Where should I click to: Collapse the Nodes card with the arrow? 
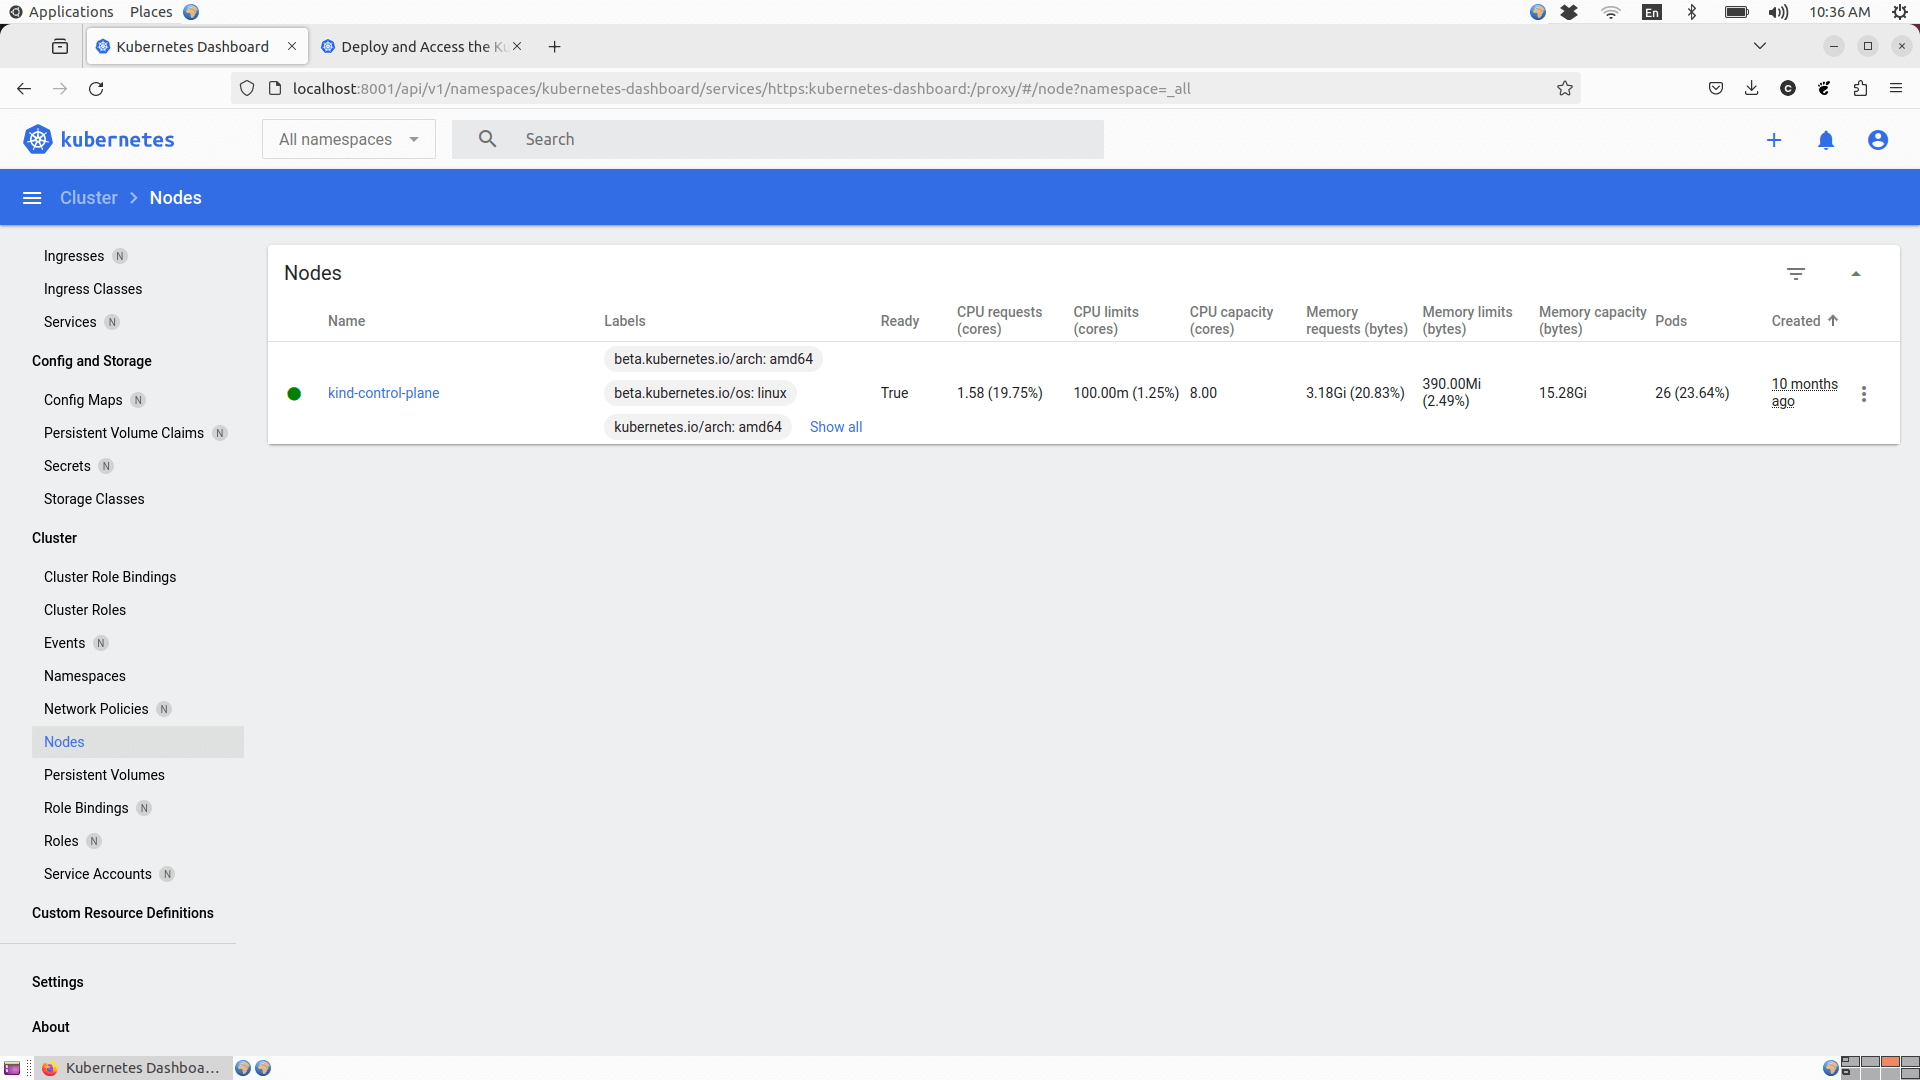[1856, 273]
